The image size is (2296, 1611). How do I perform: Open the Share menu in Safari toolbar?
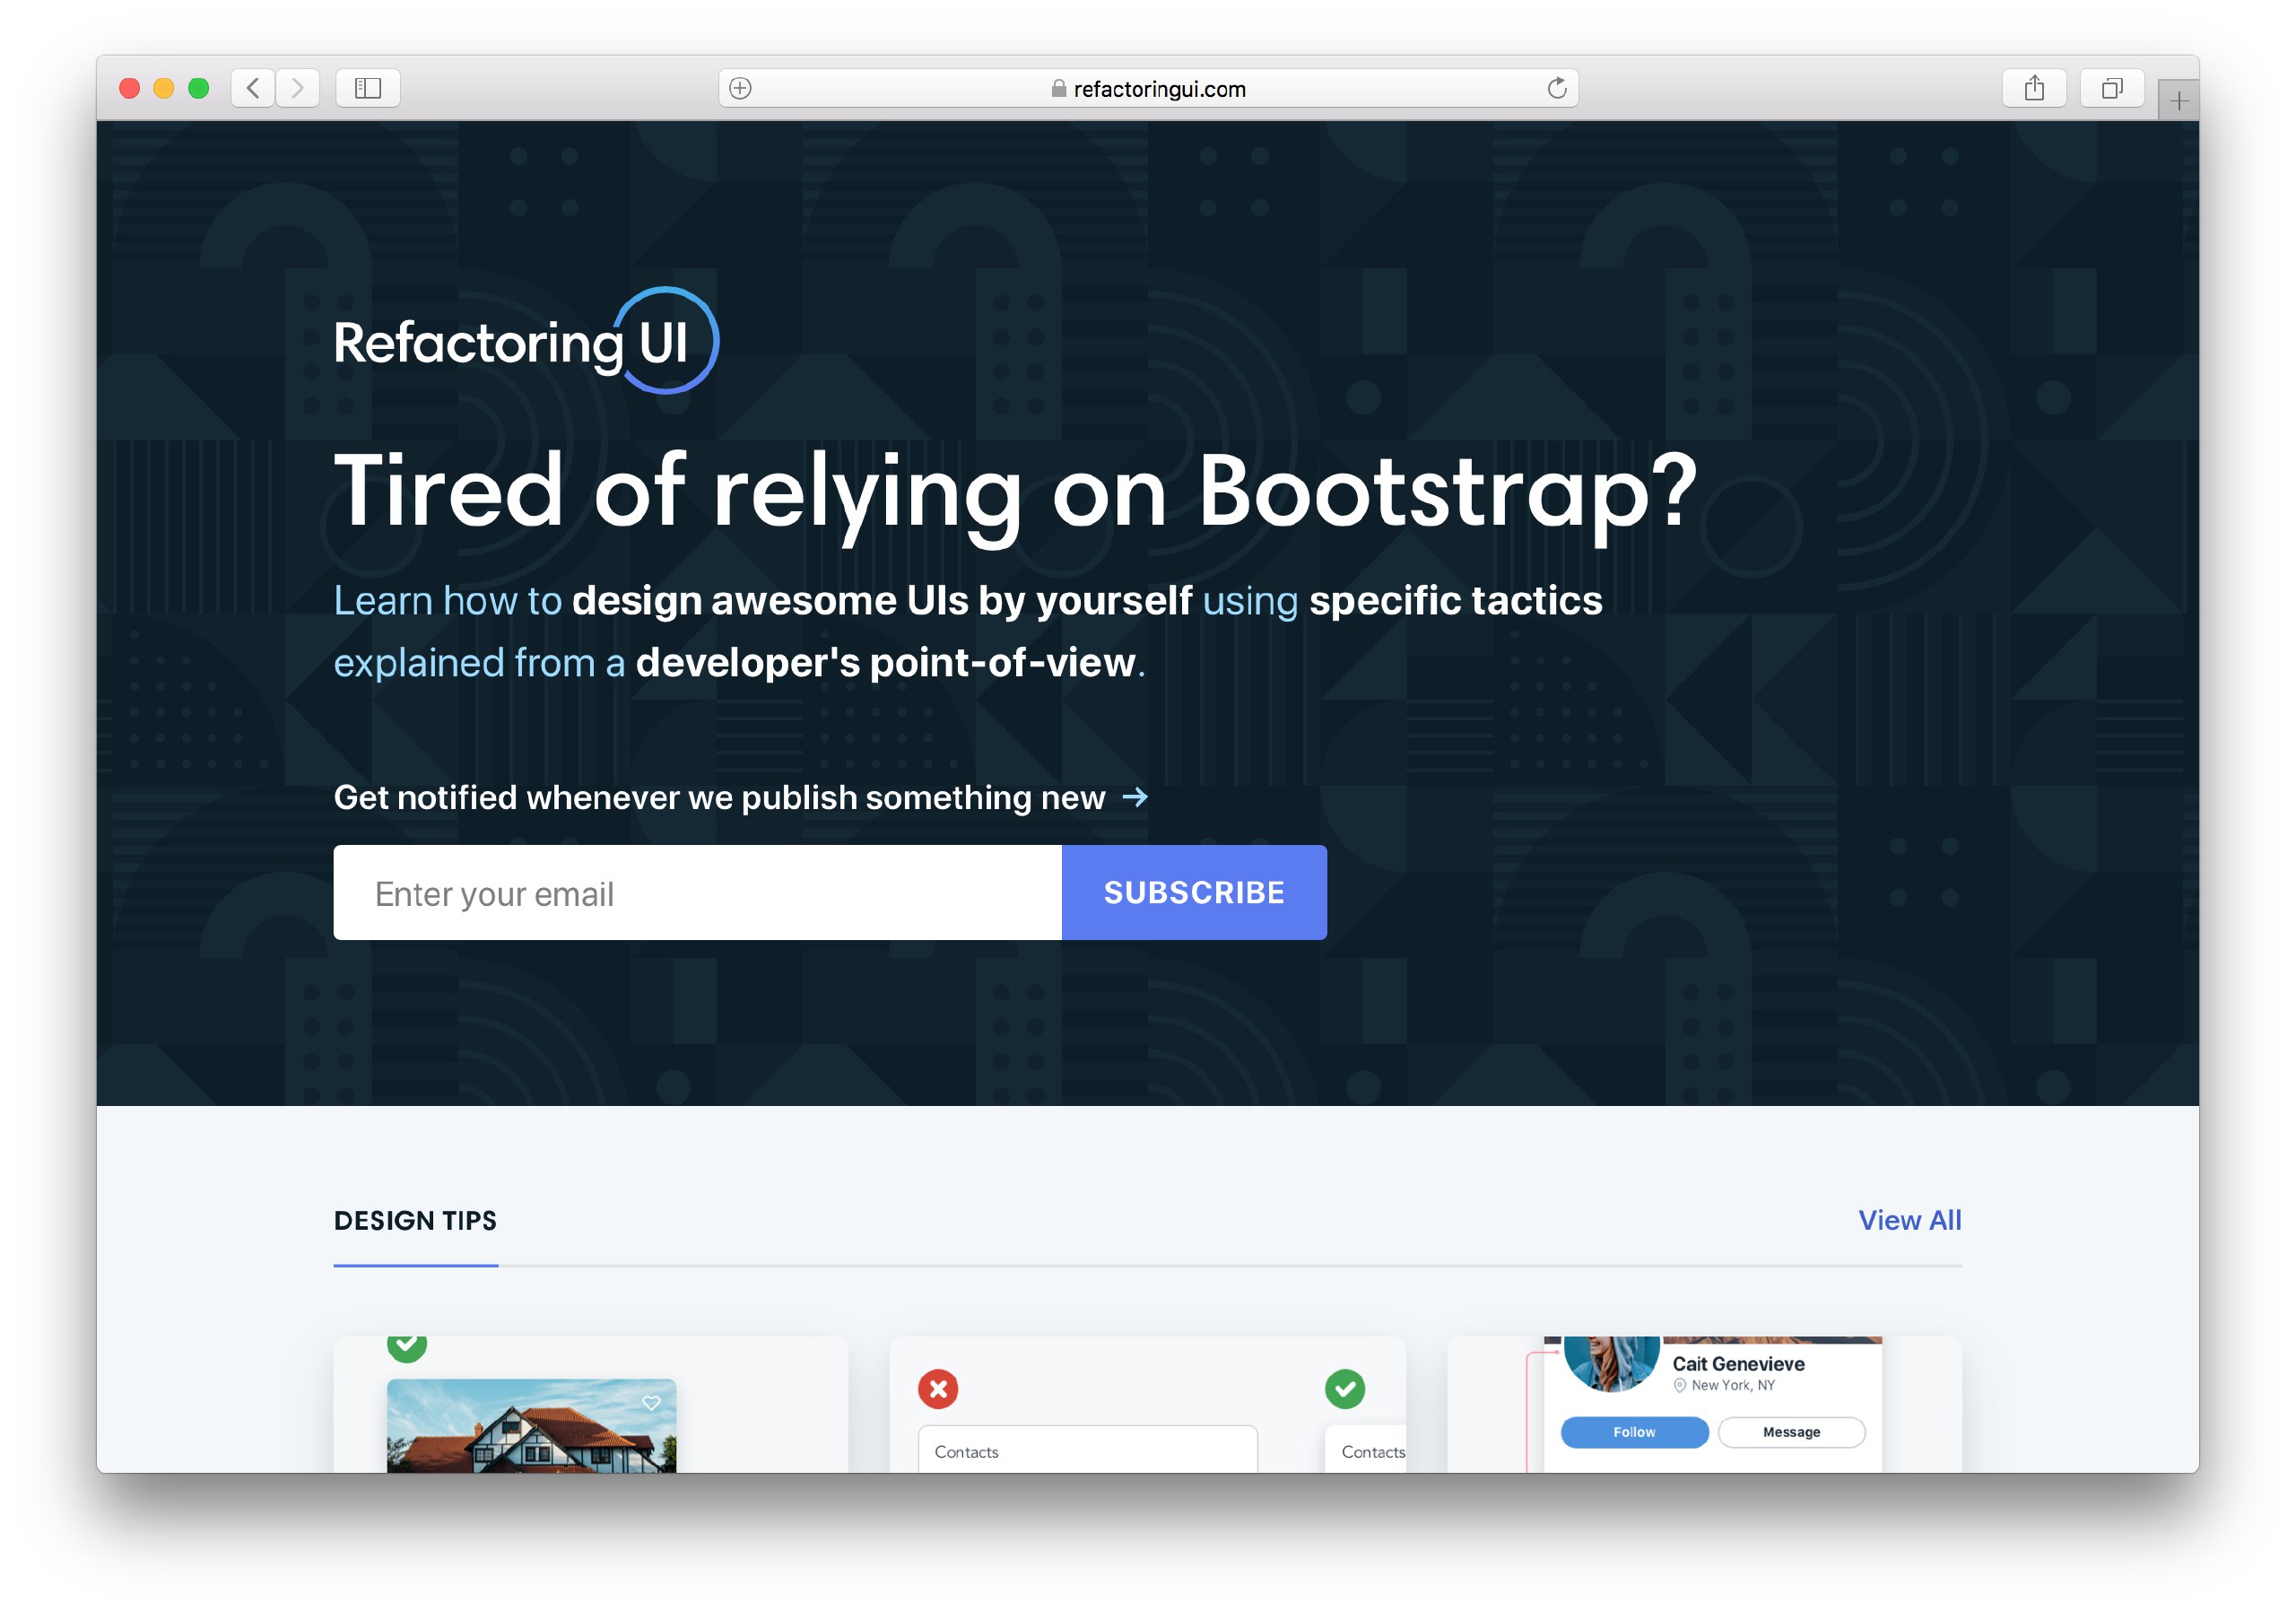(x=2034, y=88)
